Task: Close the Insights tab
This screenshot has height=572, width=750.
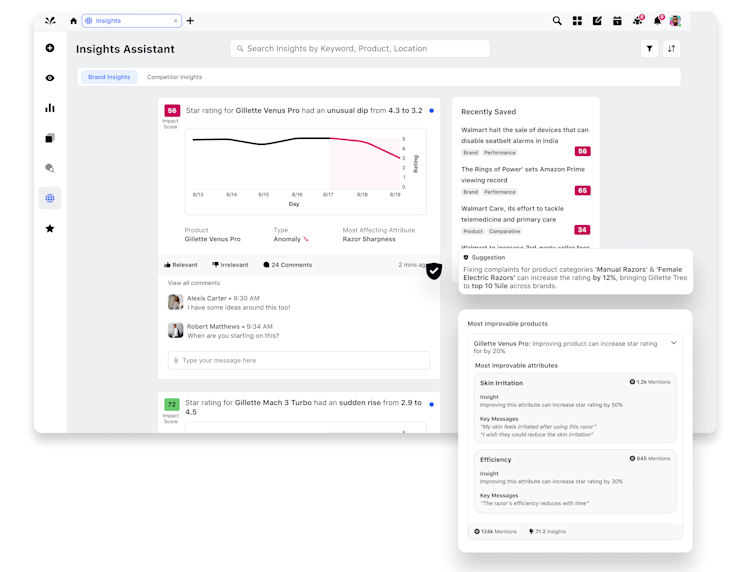Action: pyautogui.click(x=176, y=21)
